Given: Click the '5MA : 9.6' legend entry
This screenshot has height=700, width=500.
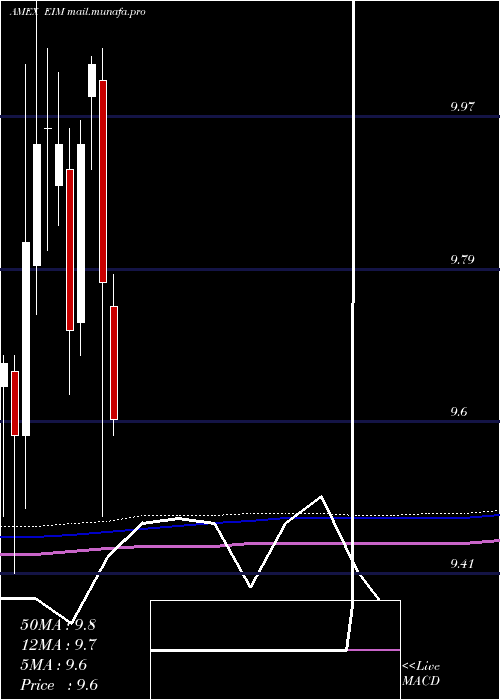Looking at the screenshot, I should 54,665.
